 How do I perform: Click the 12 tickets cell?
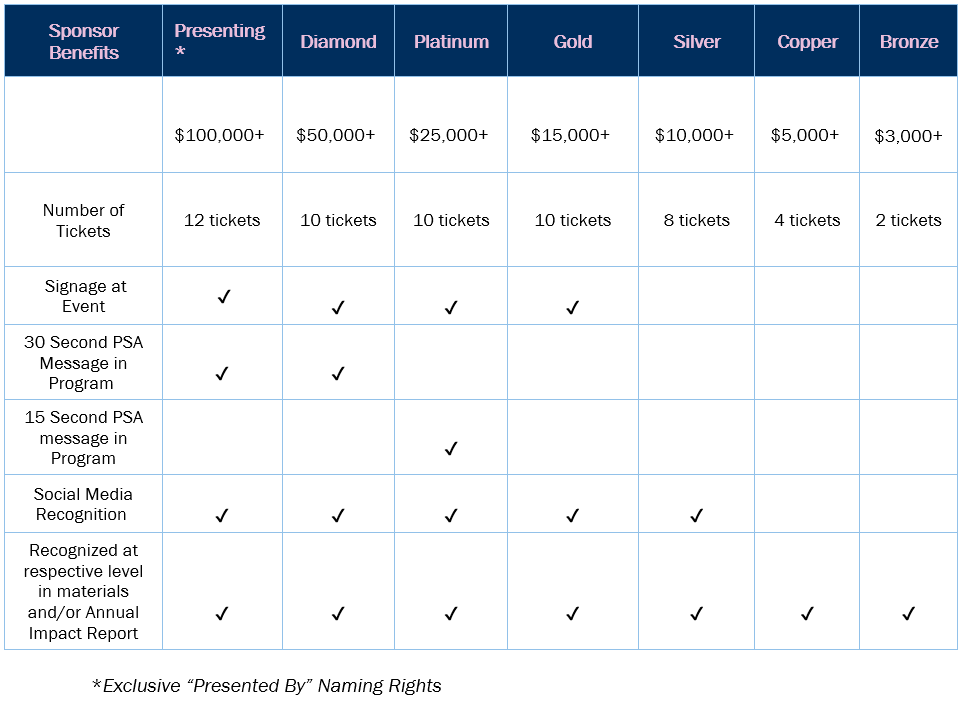pyautogui.click(x=222, y=220)
